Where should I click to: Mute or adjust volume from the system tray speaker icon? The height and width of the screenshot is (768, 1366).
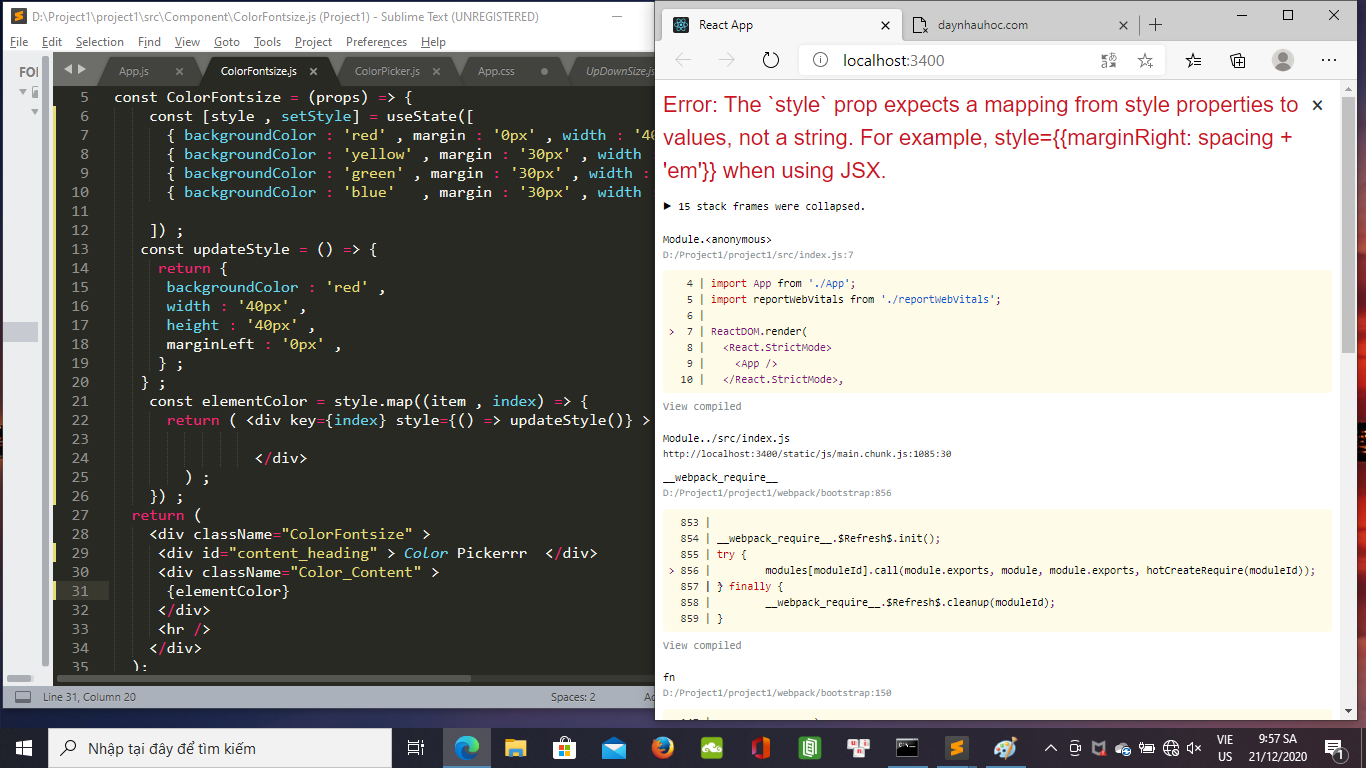(x=1194, y=748)
